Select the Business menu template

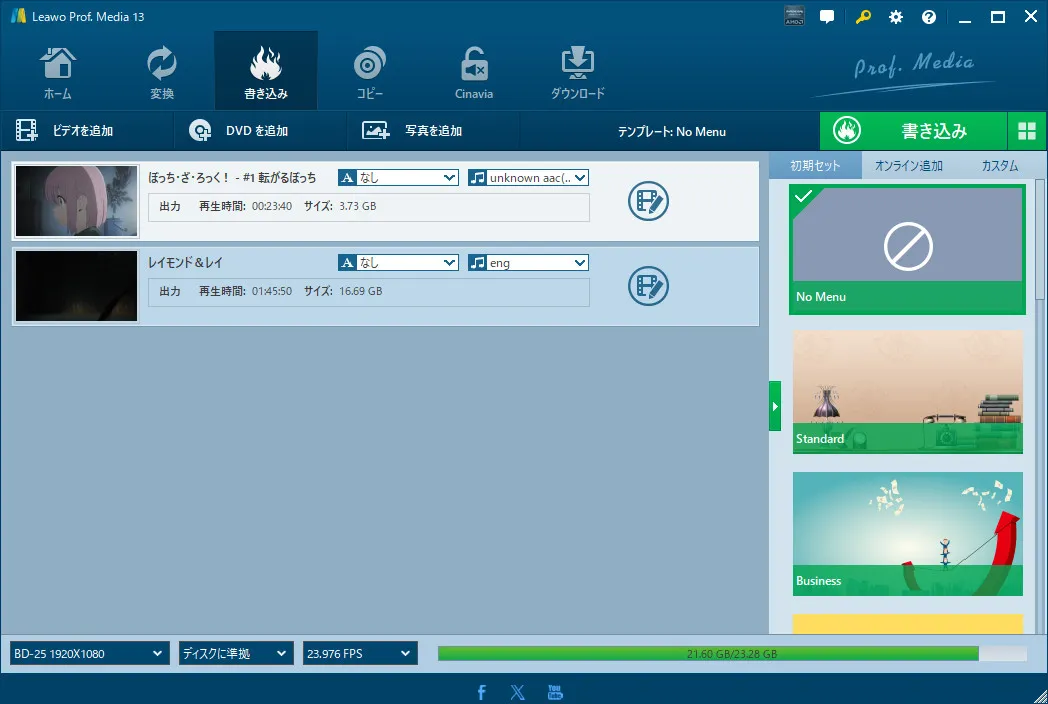[908, 534]
